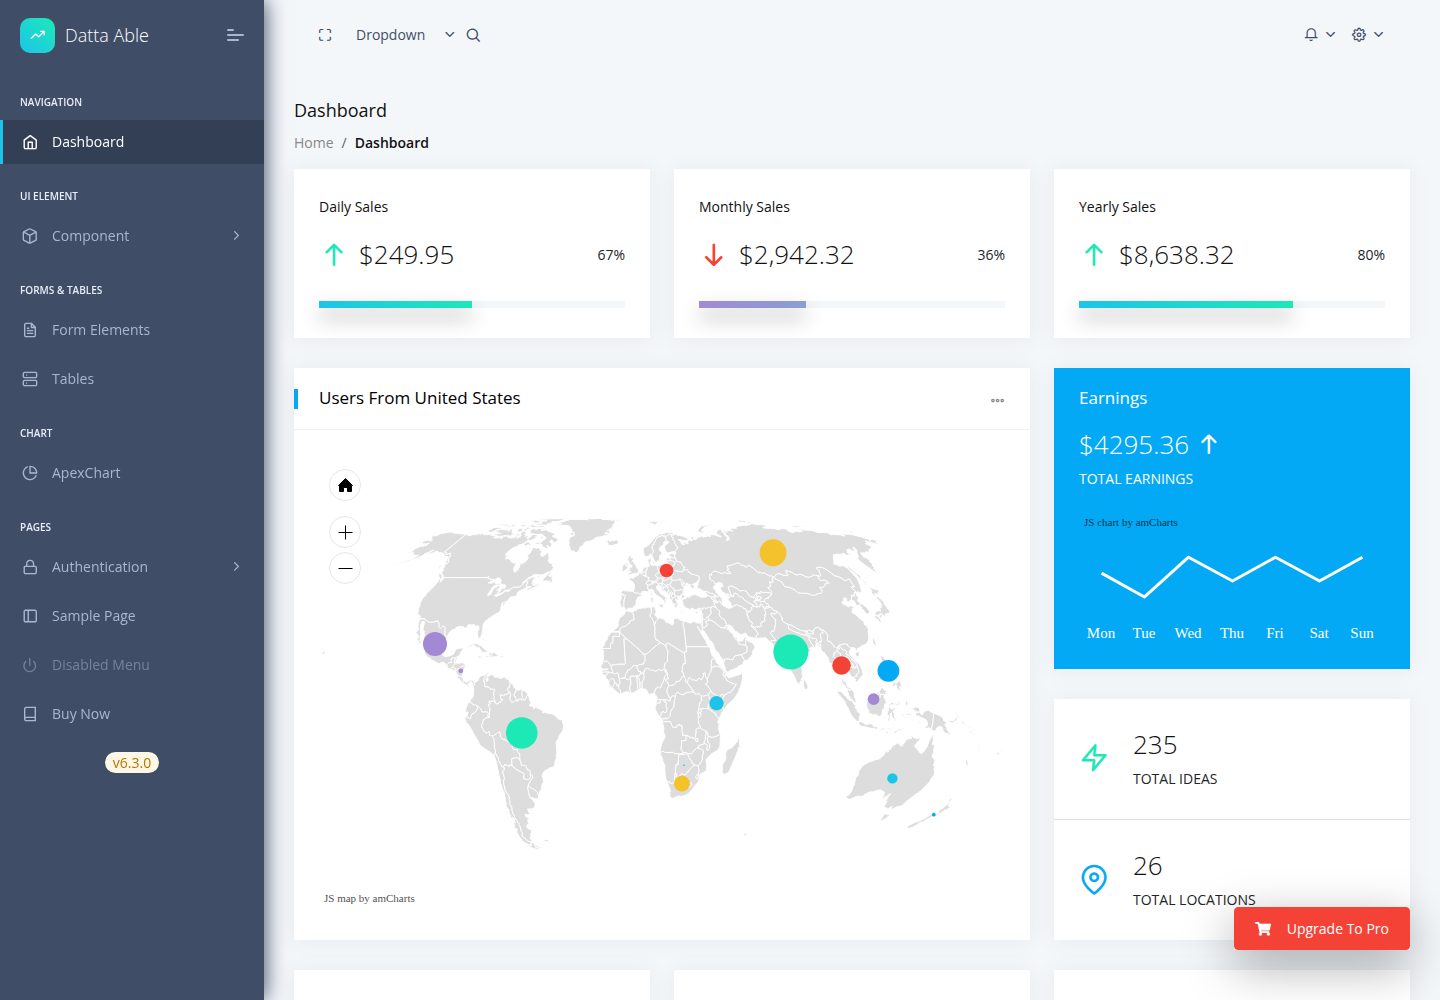The height and width of the screenshot is (1000, 1440).
Task: Zoom out on the map
Action: click(345, 568)
